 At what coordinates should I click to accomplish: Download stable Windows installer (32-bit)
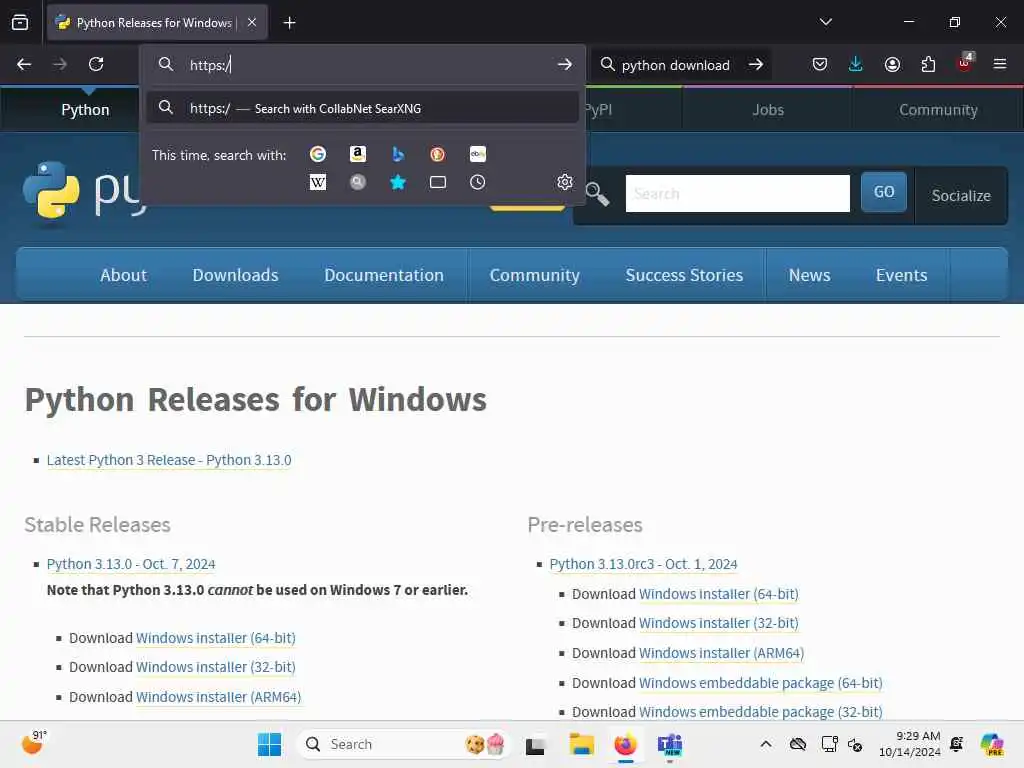click(216, 667)
